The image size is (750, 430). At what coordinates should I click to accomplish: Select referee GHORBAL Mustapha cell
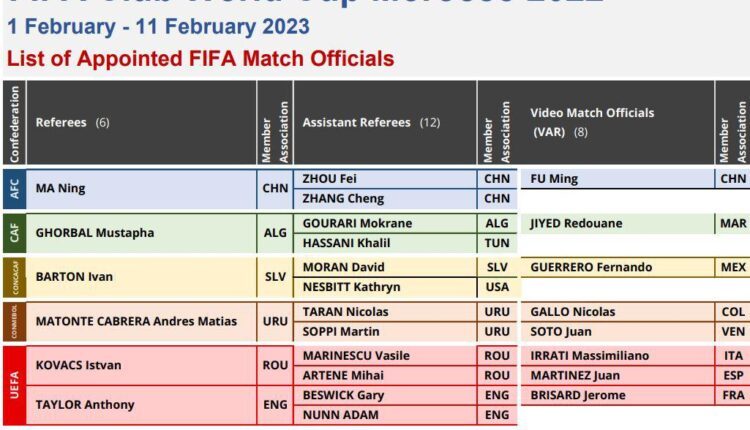click(95, 233)
